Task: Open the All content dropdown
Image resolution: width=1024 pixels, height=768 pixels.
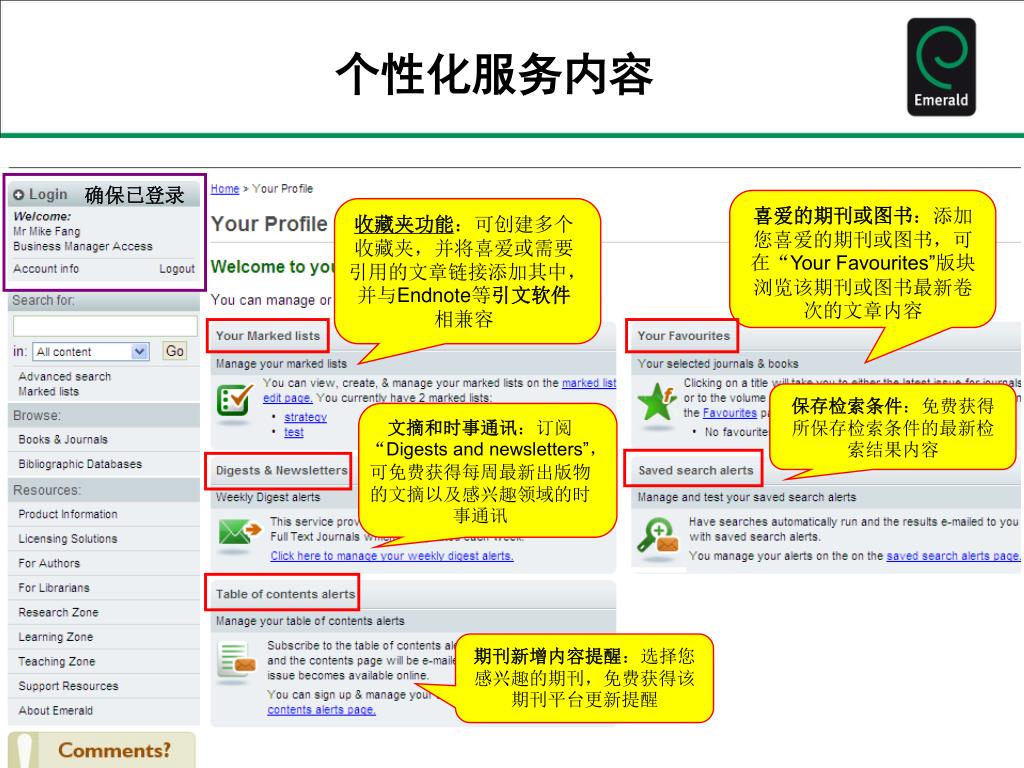Action: pos(91,351)
